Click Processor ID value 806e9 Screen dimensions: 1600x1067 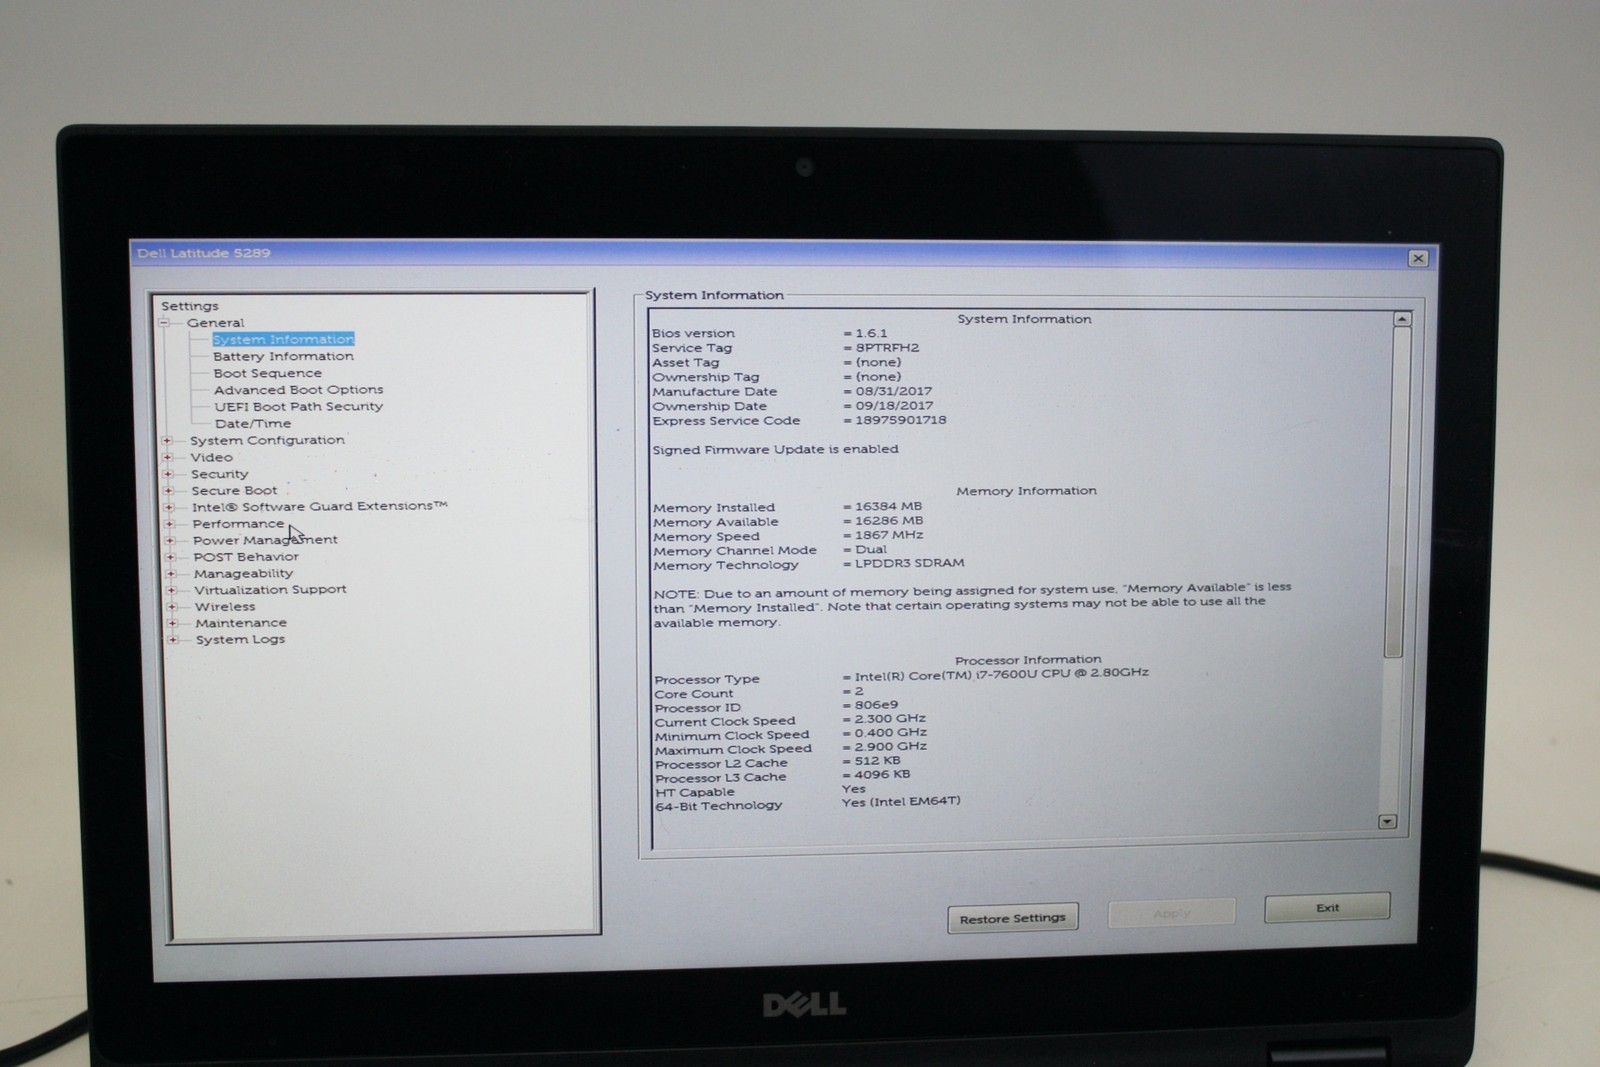(876, 705)
